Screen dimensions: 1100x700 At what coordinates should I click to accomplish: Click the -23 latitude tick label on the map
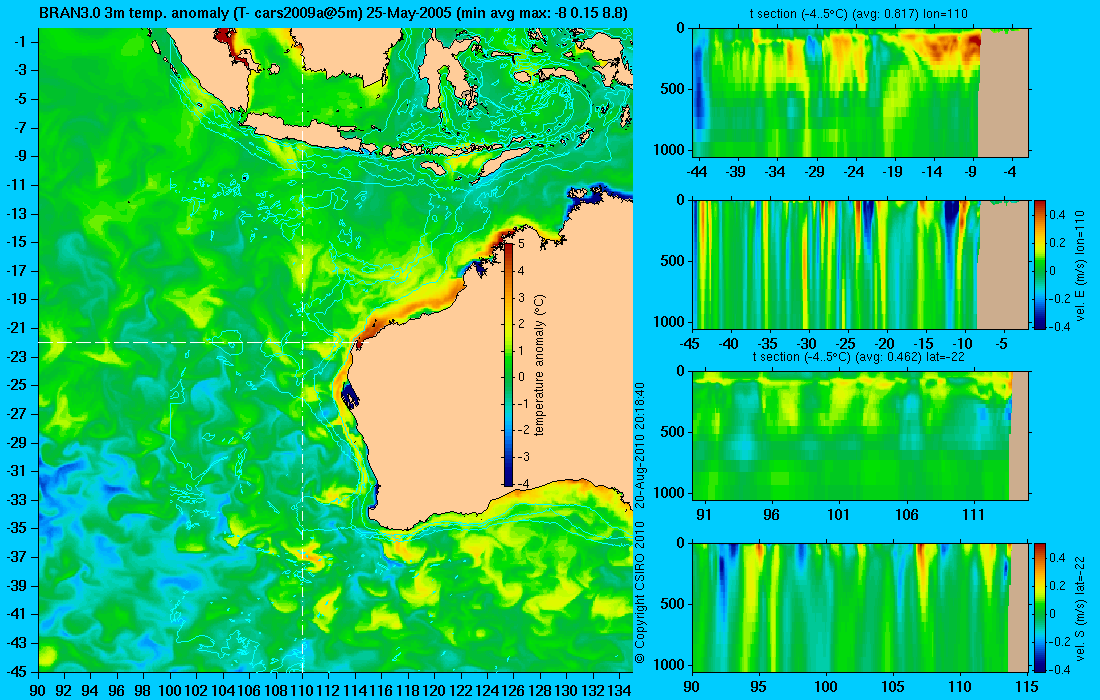tap(18, 357)
